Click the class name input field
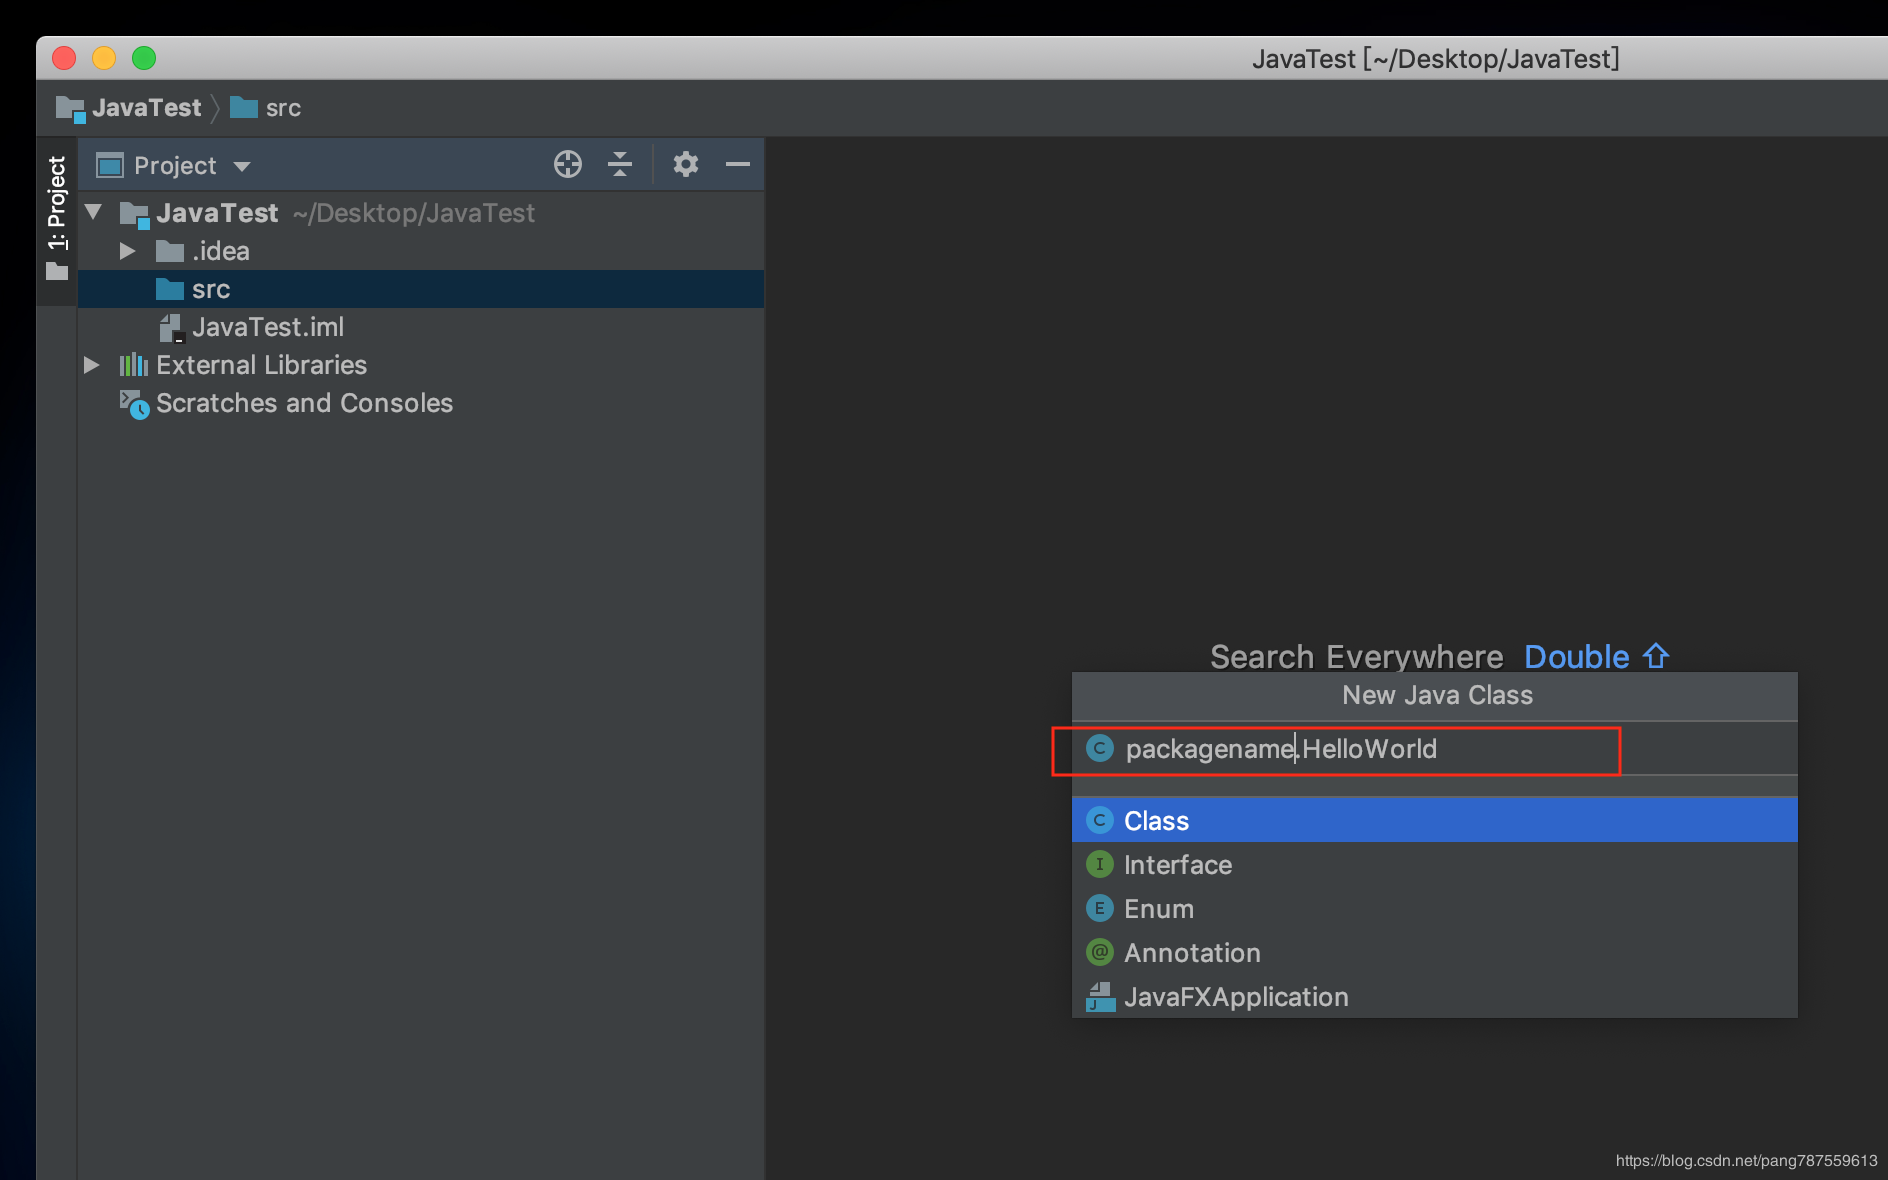Screen dimensions: 1888x1180 click(x=1434, y=749)
